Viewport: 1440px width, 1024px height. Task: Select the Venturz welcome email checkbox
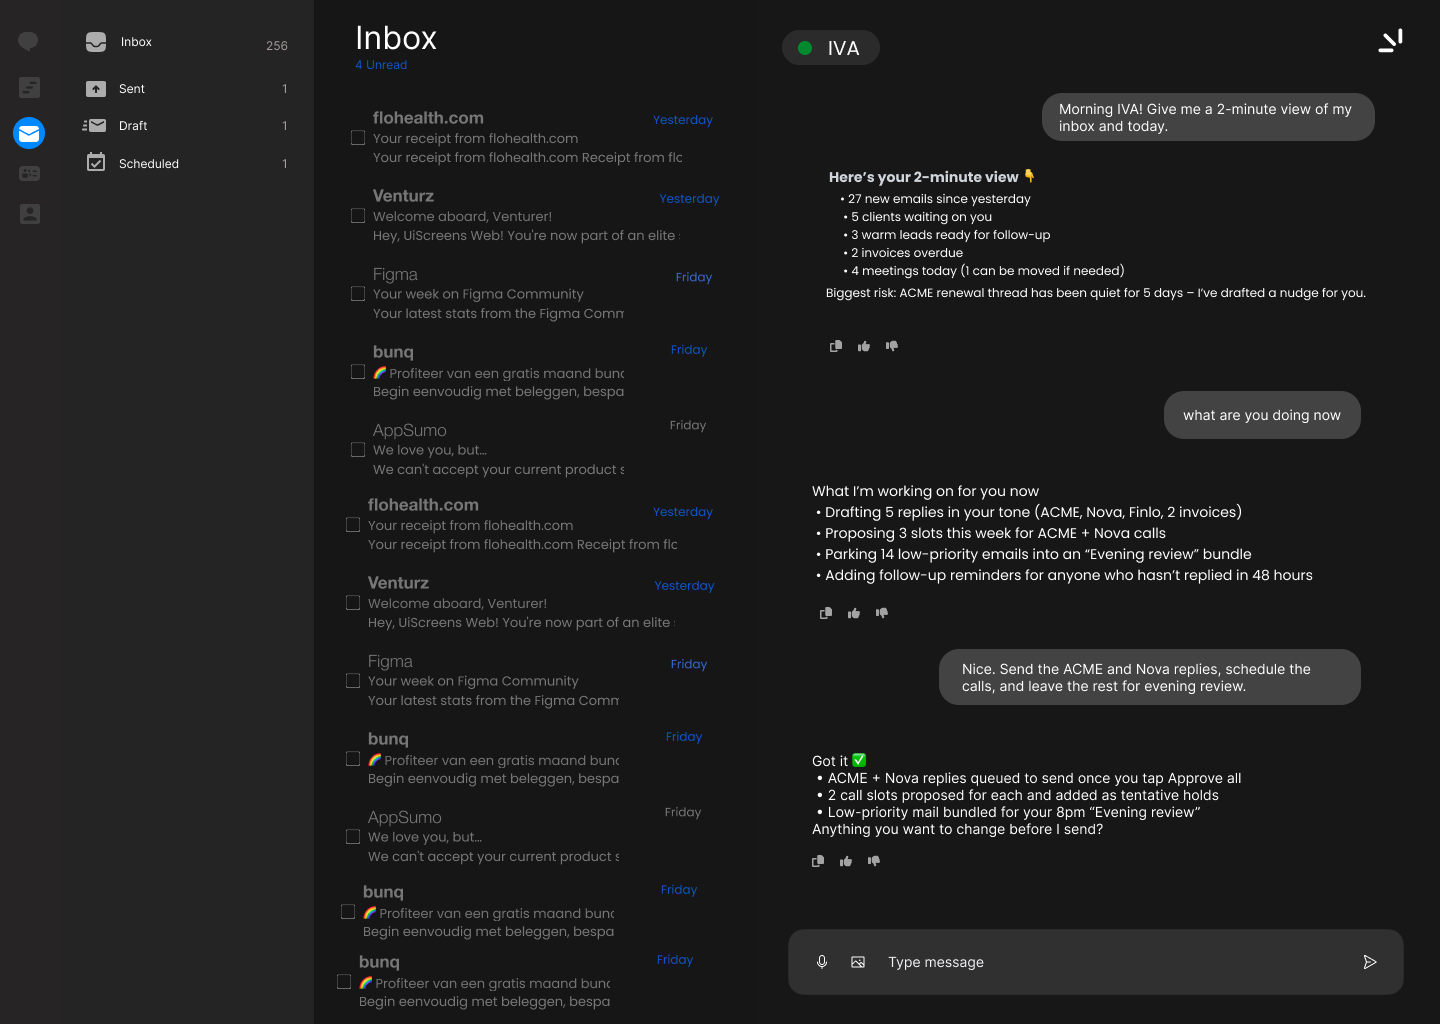tap(358, 215)
